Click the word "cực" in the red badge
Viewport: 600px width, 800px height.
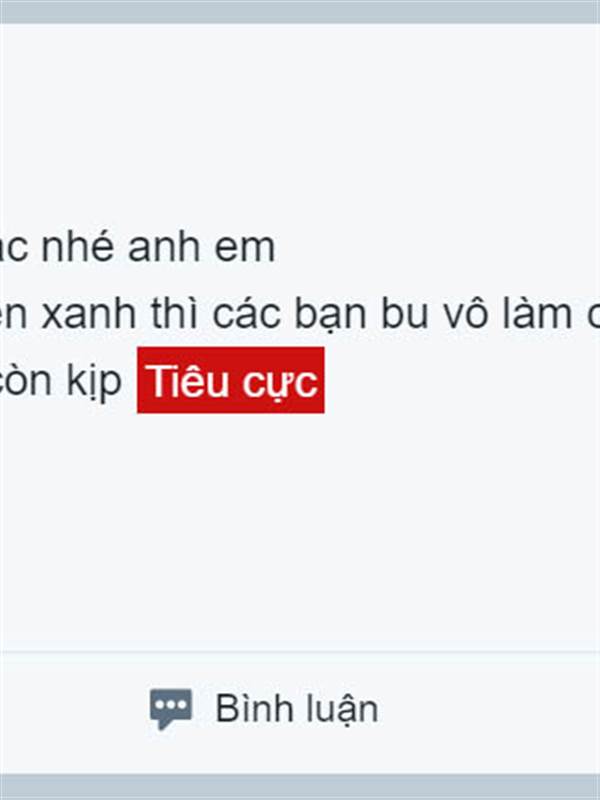click(x=280, y=384)
